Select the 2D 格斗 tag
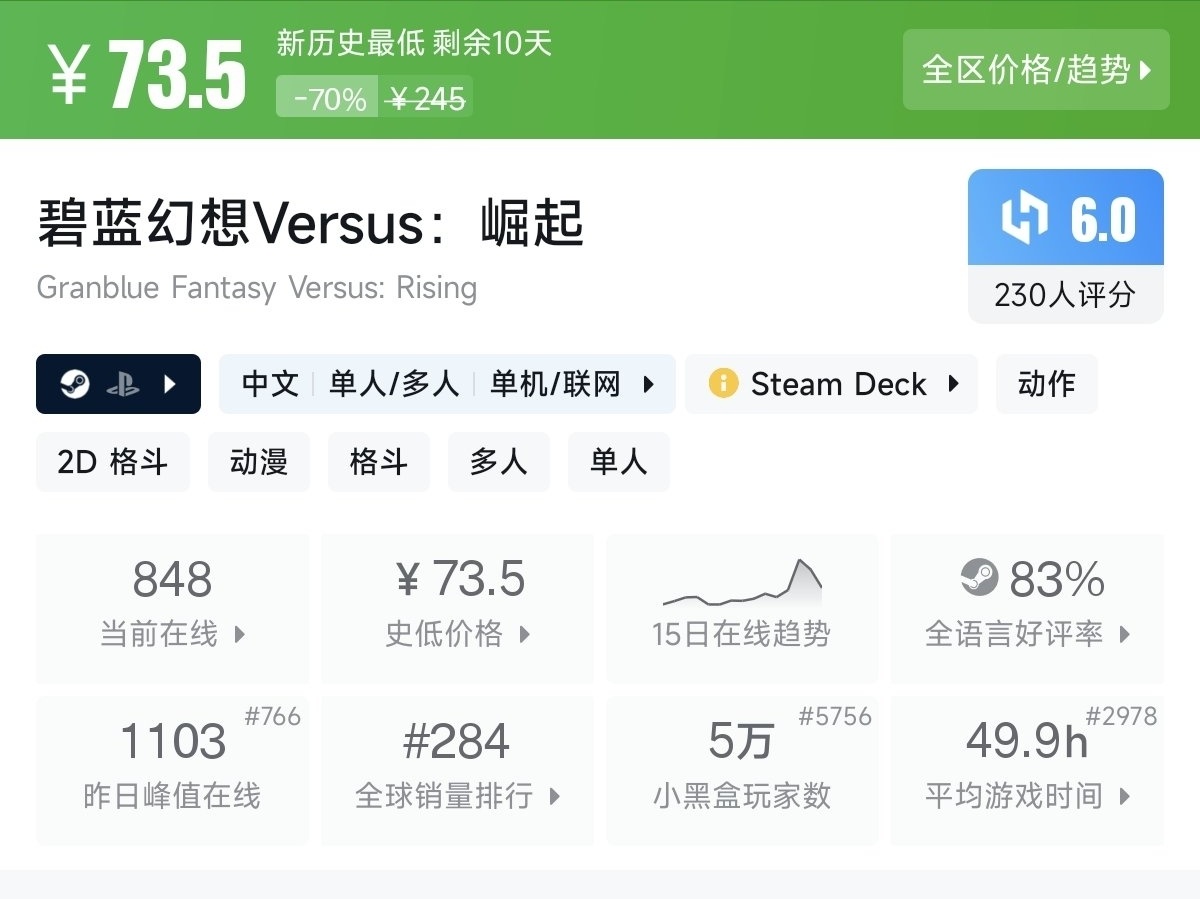 click(113, 462)
